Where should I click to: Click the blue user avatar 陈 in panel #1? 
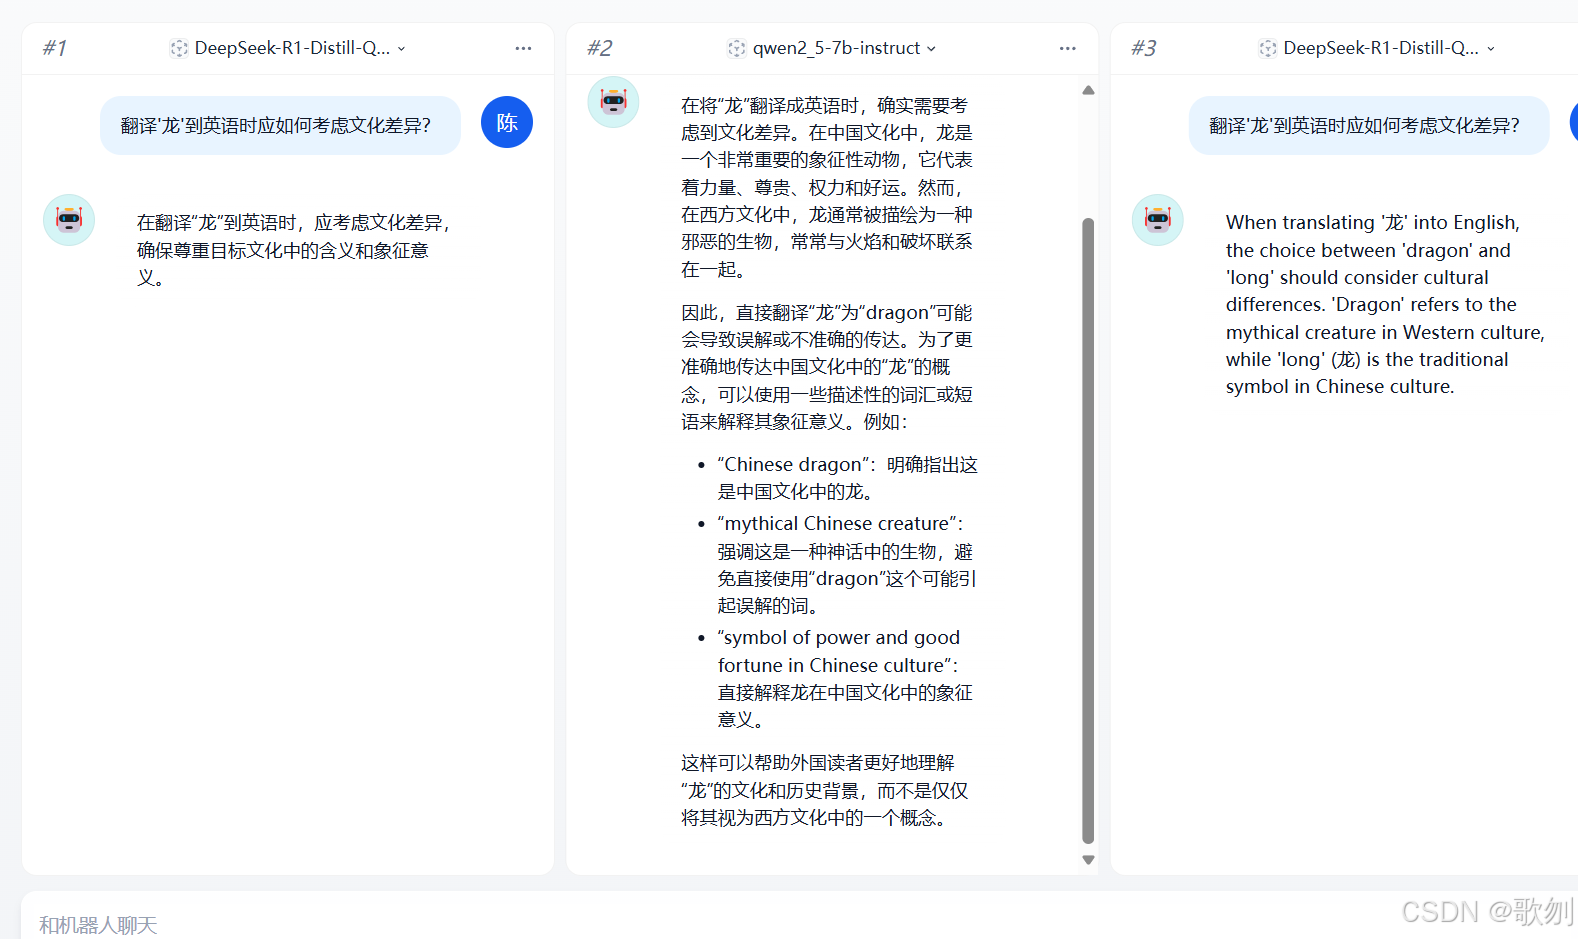pos(507,122)
